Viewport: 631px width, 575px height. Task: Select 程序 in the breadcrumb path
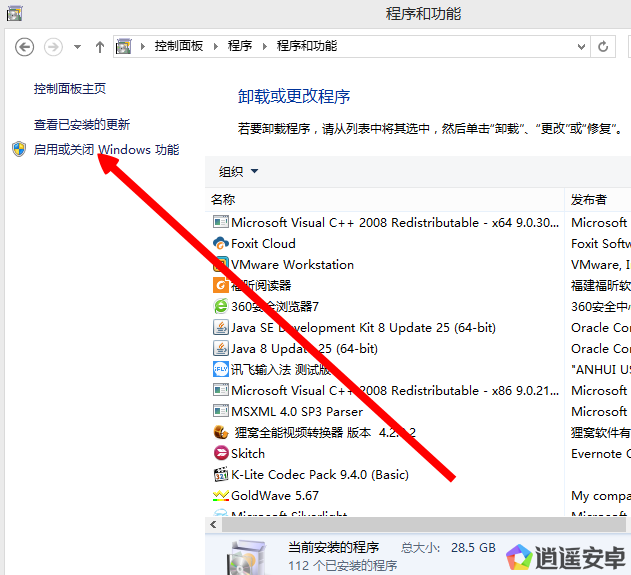(239, 46)
